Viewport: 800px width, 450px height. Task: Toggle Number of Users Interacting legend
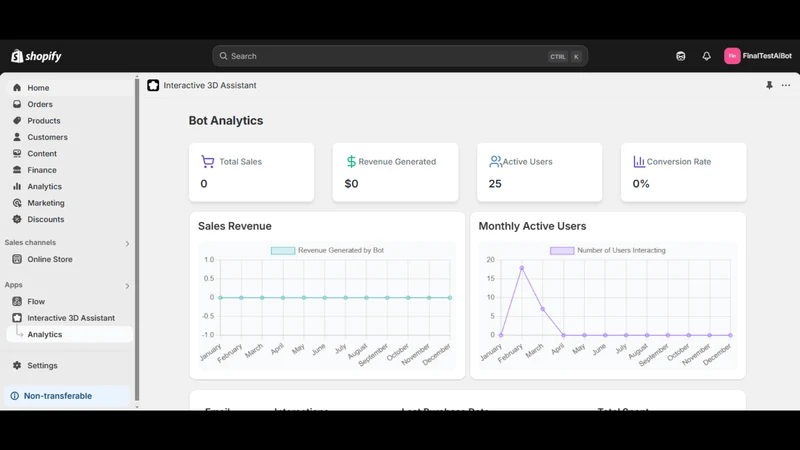608,251
